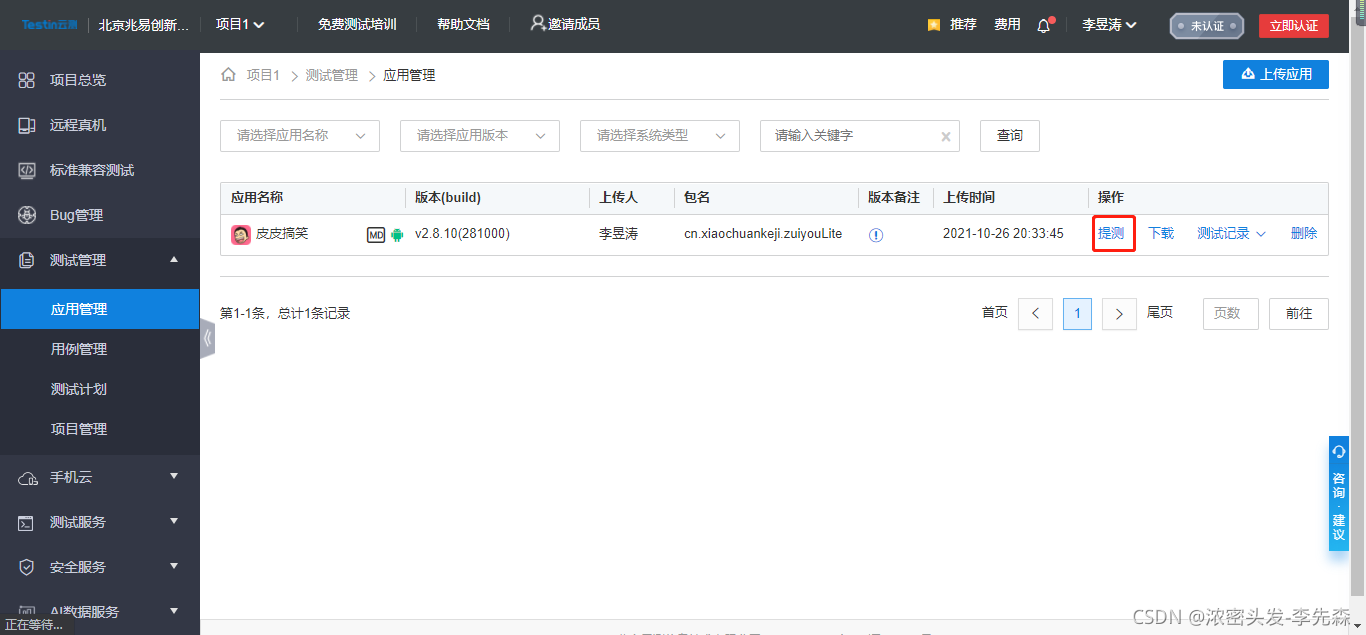Expand the 安全服务 sidebar section
Image resolution: width=1366 pixels, height=635 pixels.
(100, 567)
